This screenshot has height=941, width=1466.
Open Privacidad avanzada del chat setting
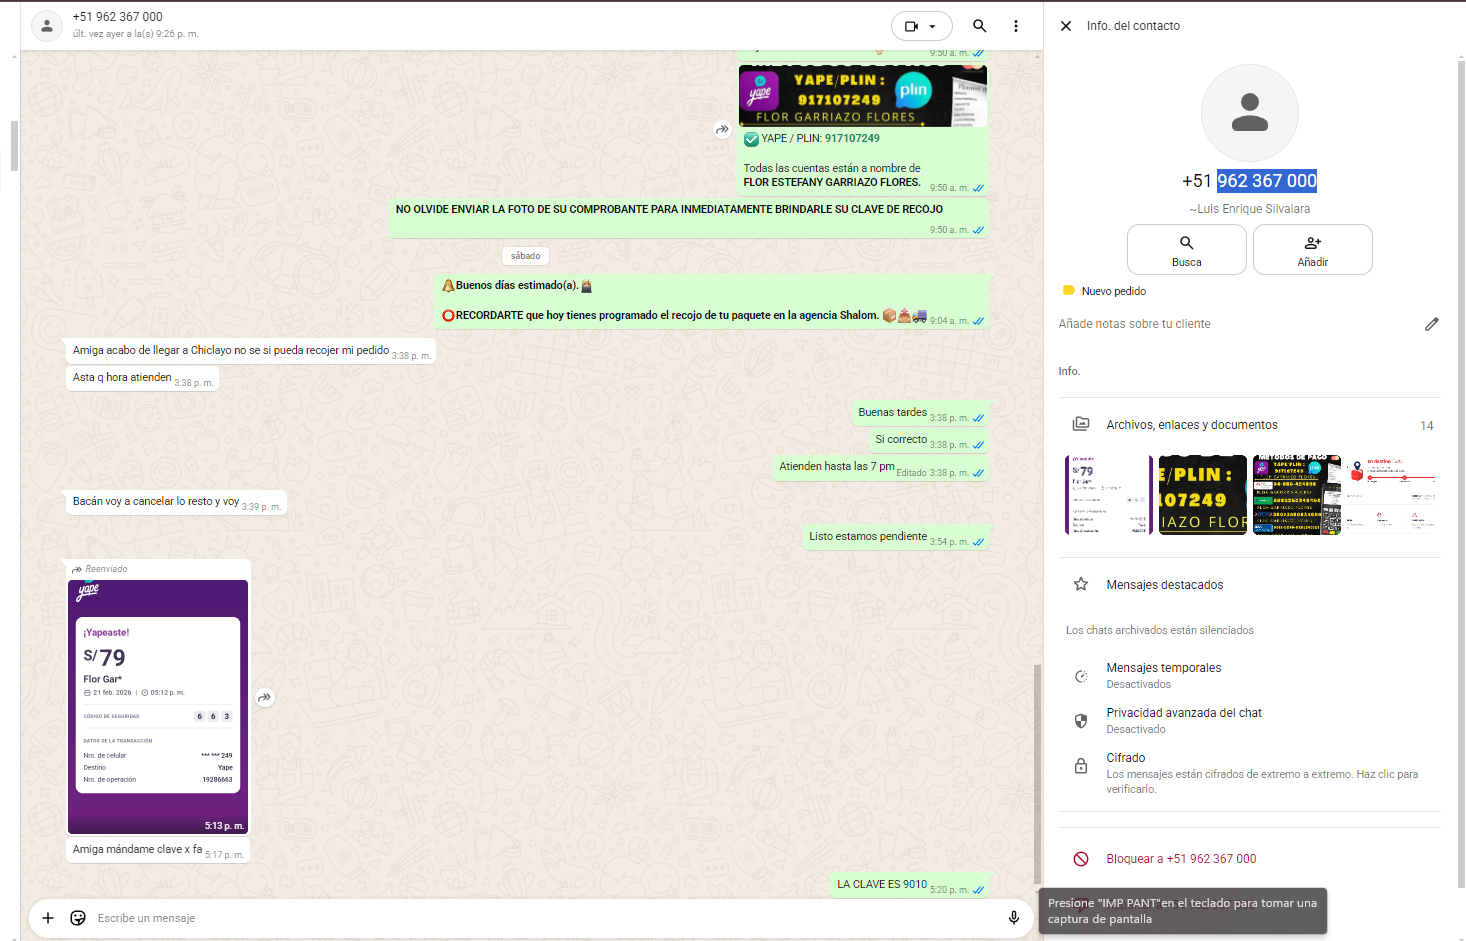pos(1183,720)
